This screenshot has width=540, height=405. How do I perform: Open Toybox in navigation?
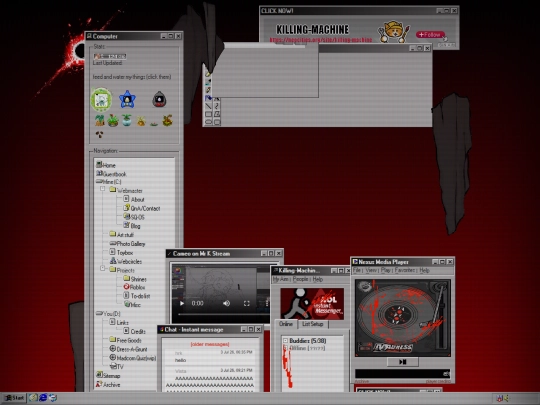pyautogui.click(x=121, y=252)
